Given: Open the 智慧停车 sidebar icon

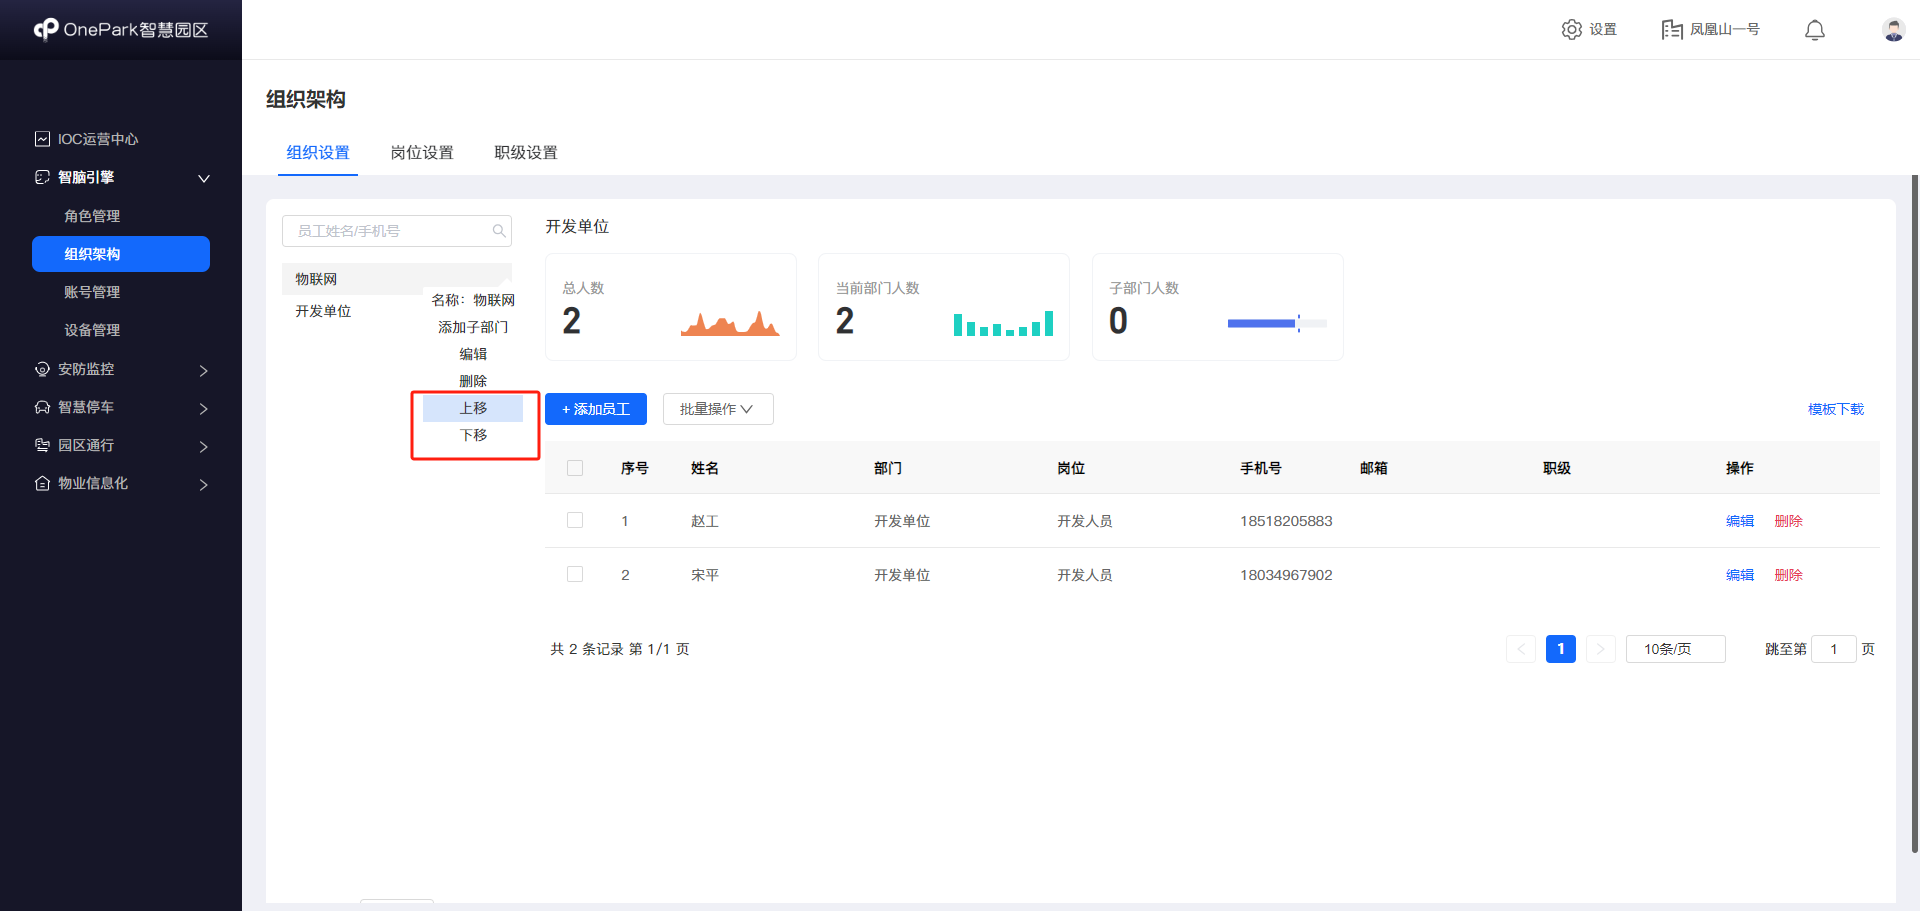Looking at the screenshot, I should click(41, 407).
